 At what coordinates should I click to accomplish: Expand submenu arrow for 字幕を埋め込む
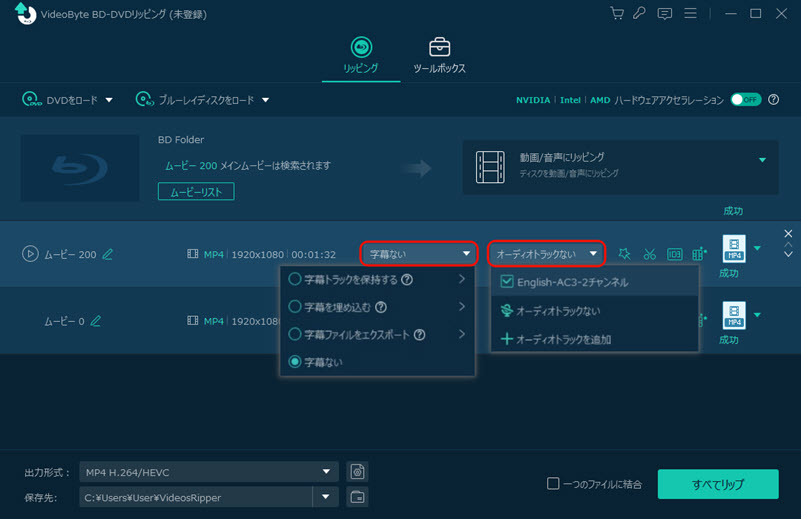click(462, 306)
